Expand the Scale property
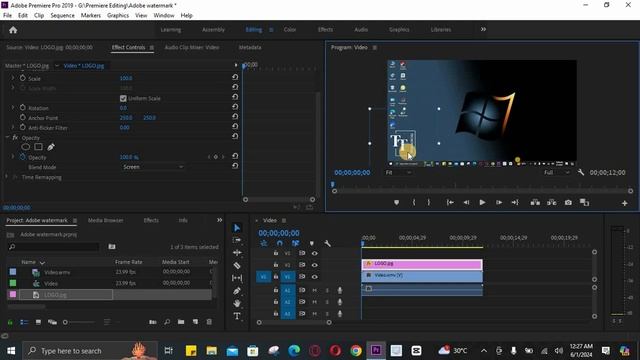The height and width of the screenshot is (360, 640). [x=13, y=78]
